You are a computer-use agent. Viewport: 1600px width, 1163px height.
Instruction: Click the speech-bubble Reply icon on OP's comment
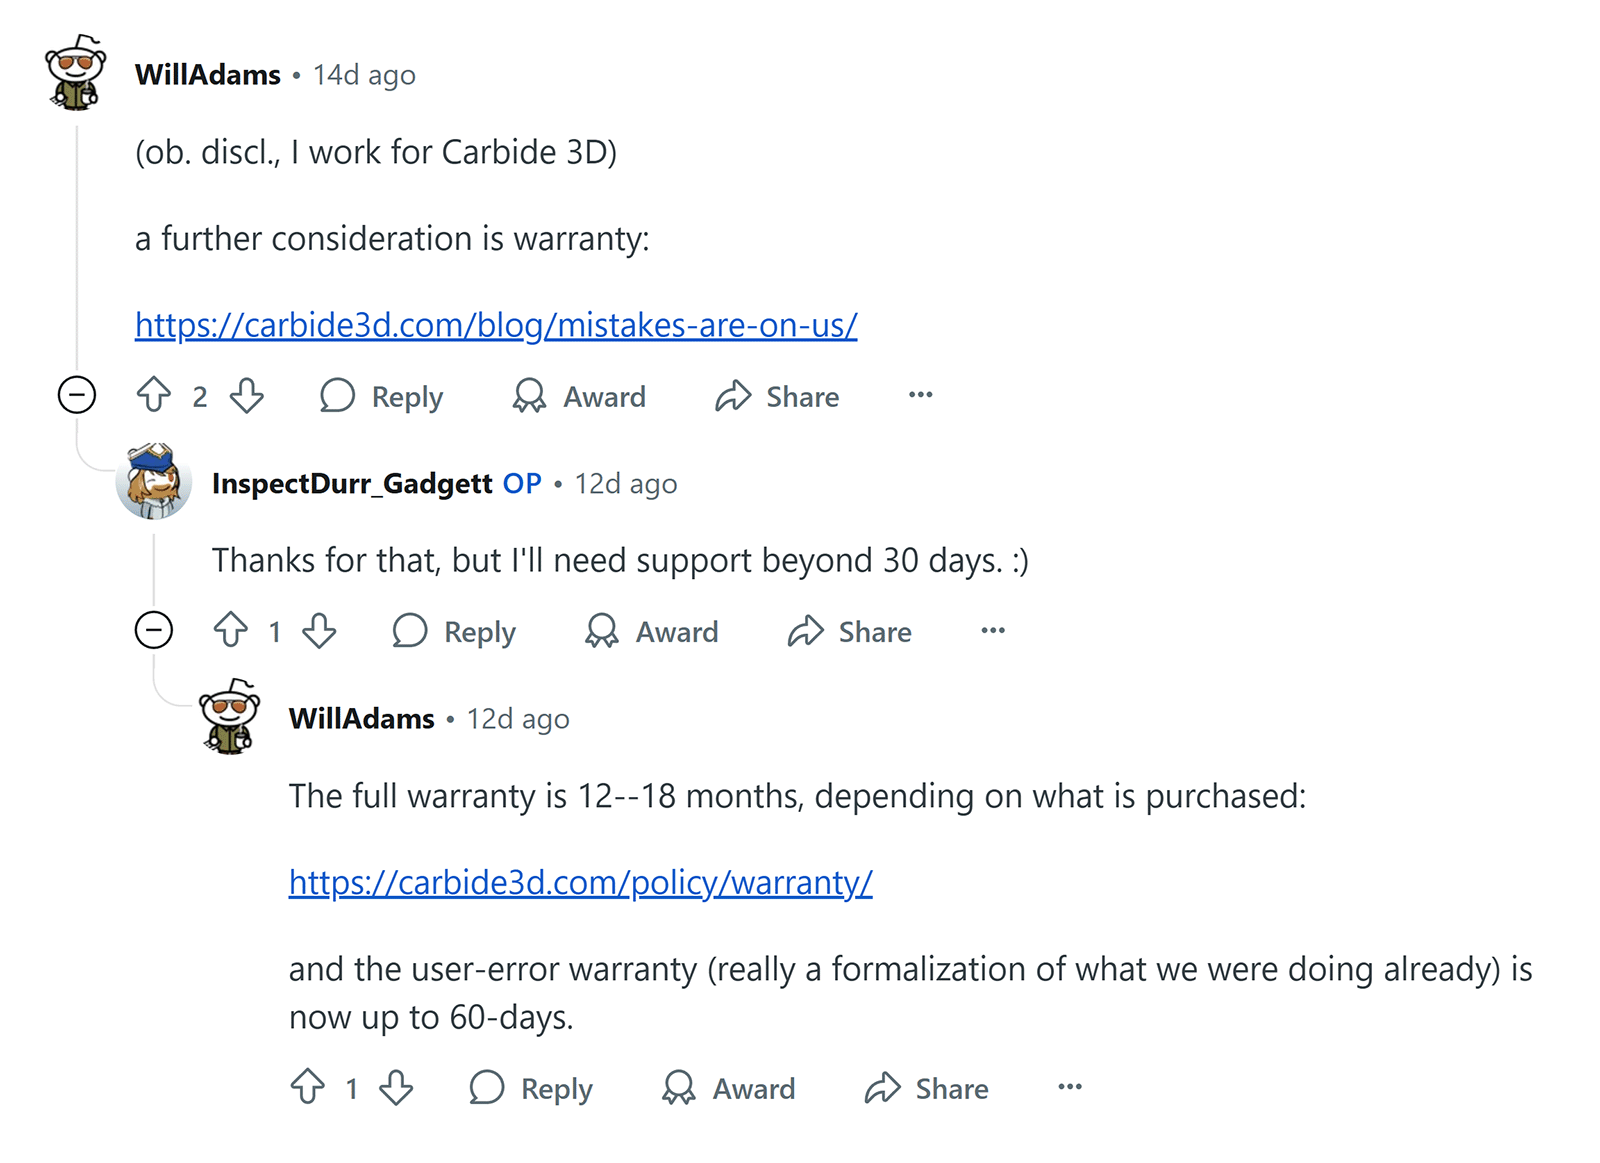[x=409, y=631]
